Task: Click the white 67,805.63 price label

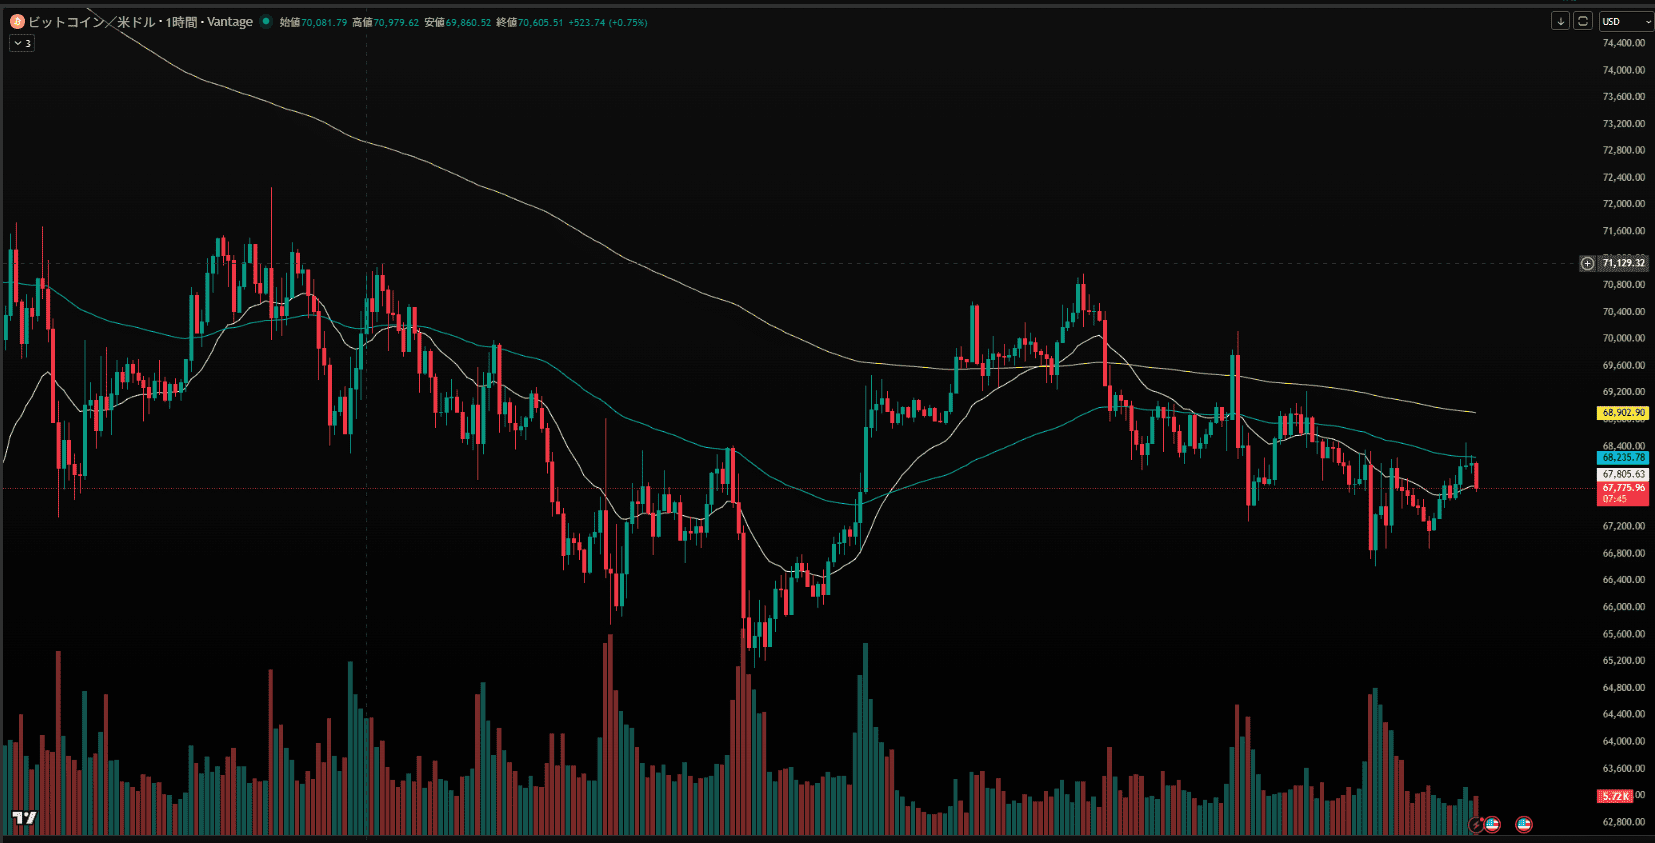Action: tap(1623, 474)
